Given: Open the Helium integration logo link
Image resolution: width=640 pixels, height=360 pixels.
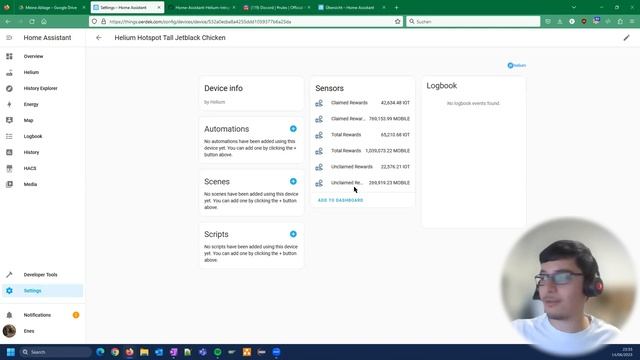Looking at the screenshot, I should (x=517, y=65).
